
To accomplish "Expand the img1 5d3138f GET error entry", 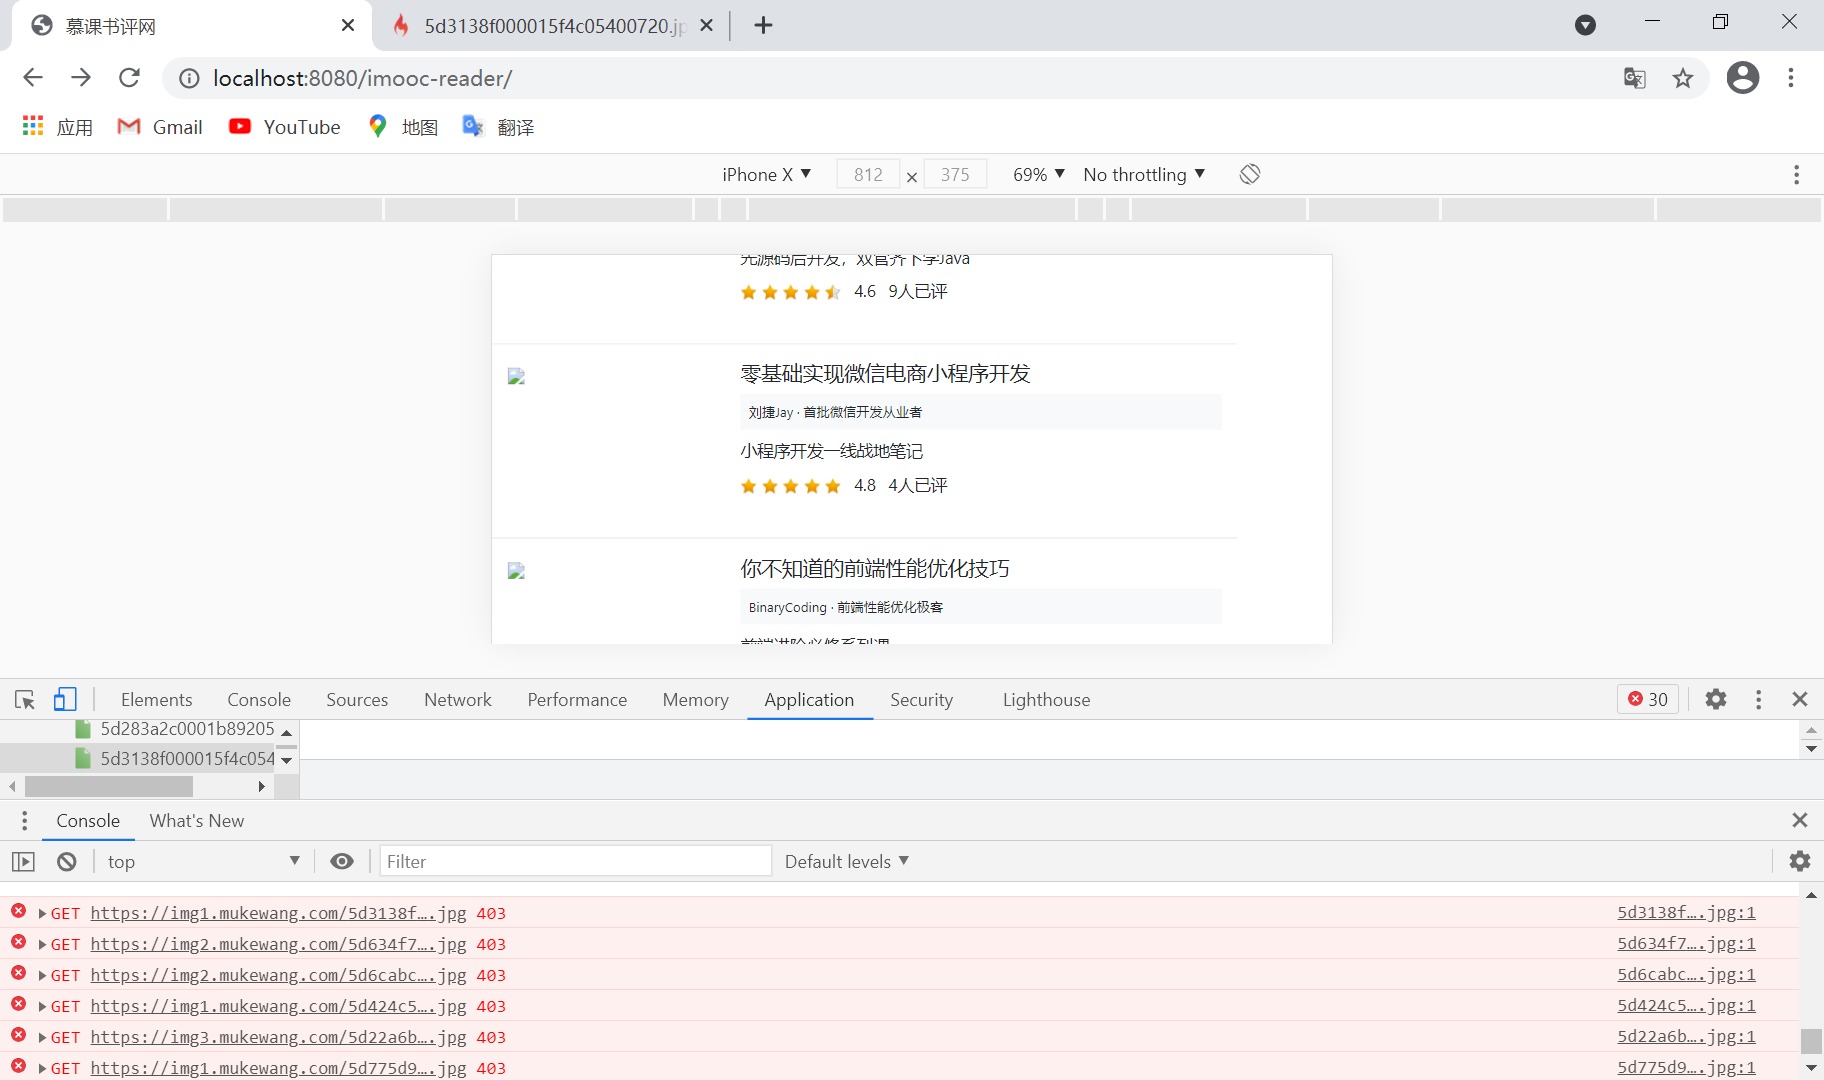I will click(x=43, y=913).
